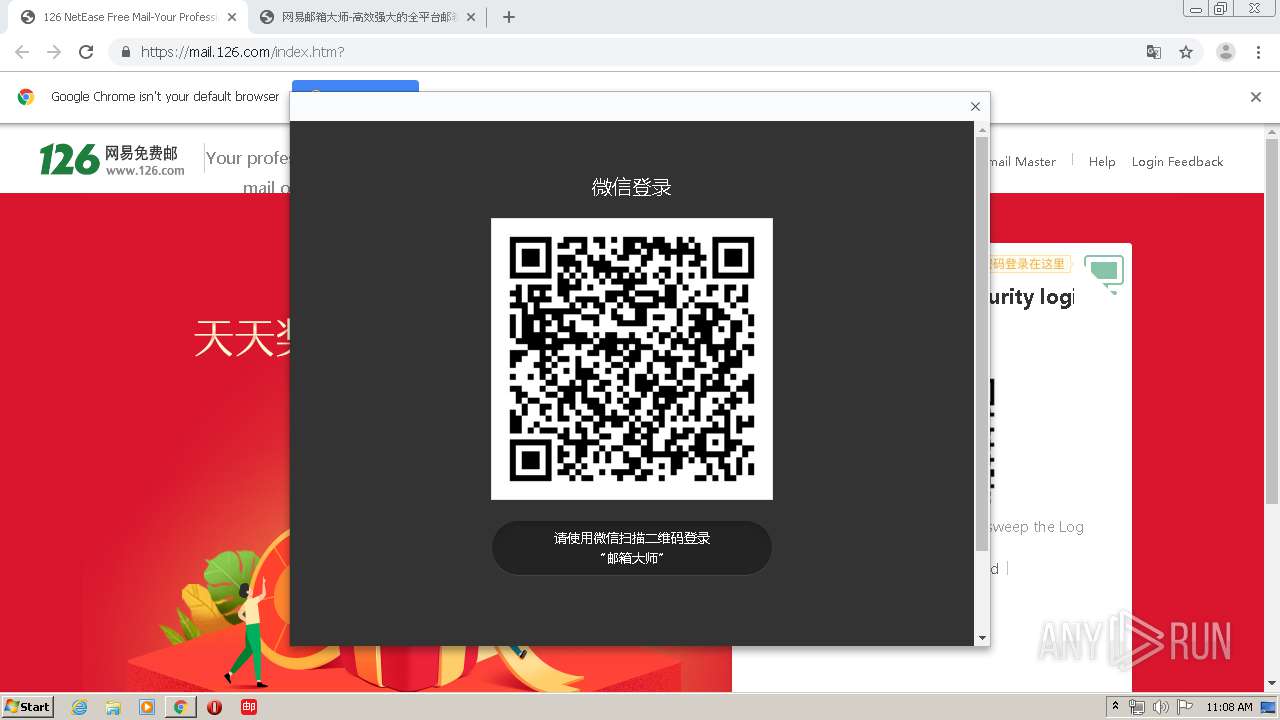Reload the current page

click(x=86, y=52)
